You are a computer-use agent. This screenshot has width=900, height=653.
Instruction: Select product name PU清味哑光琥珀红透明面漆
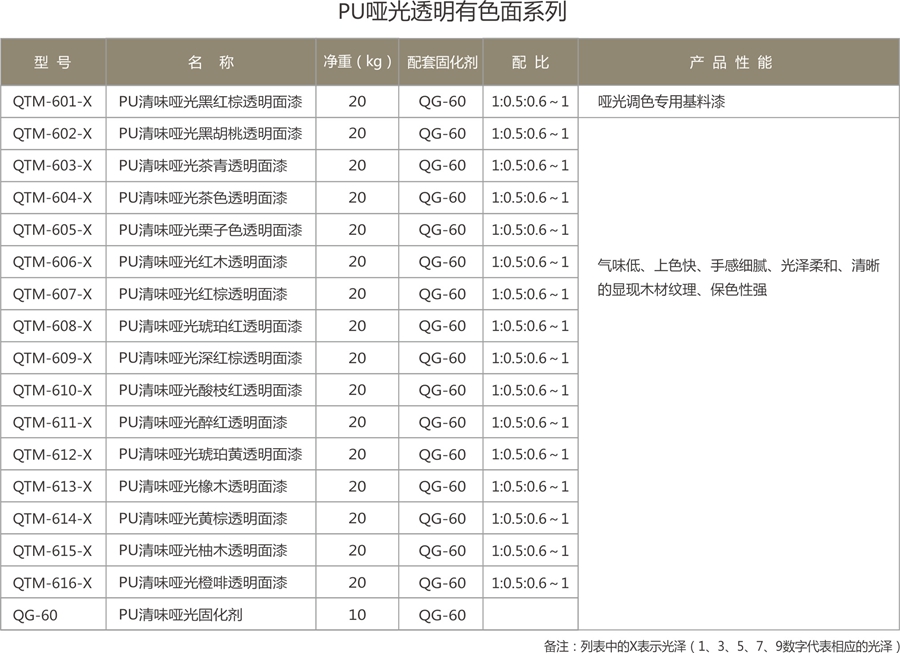(210, 326)
